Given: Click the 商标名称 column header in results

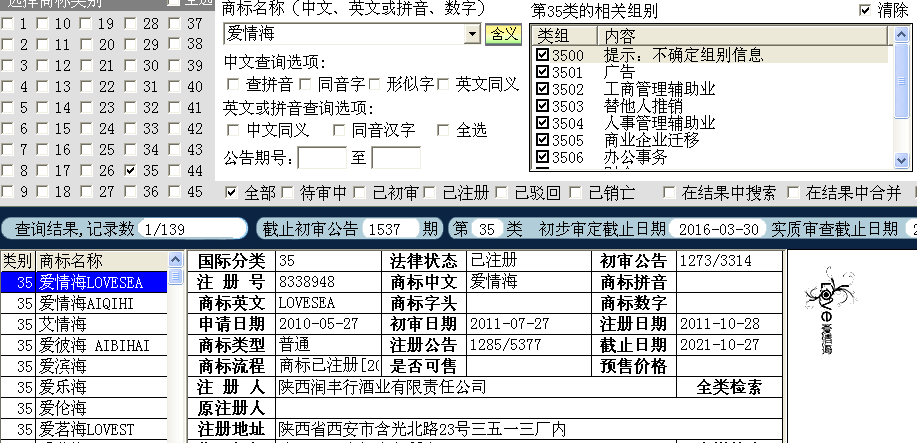Looking at the screenshot, I should pos(102,260).
